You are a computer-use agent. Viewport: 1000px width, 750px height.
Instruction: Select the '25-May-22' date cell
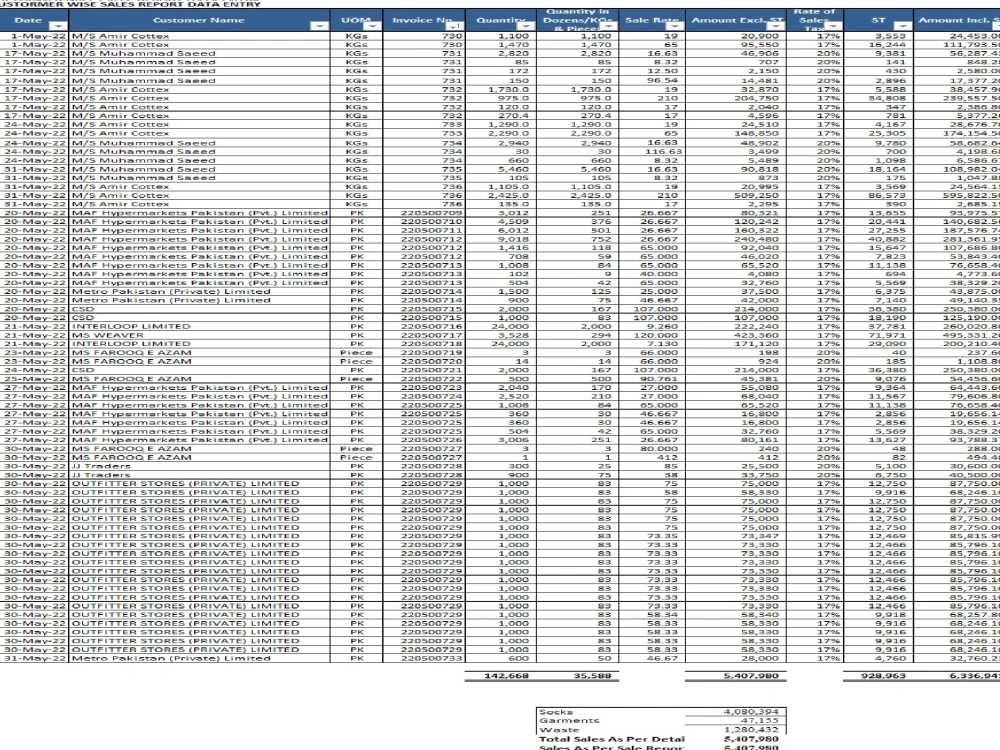(x=36, y=379)
